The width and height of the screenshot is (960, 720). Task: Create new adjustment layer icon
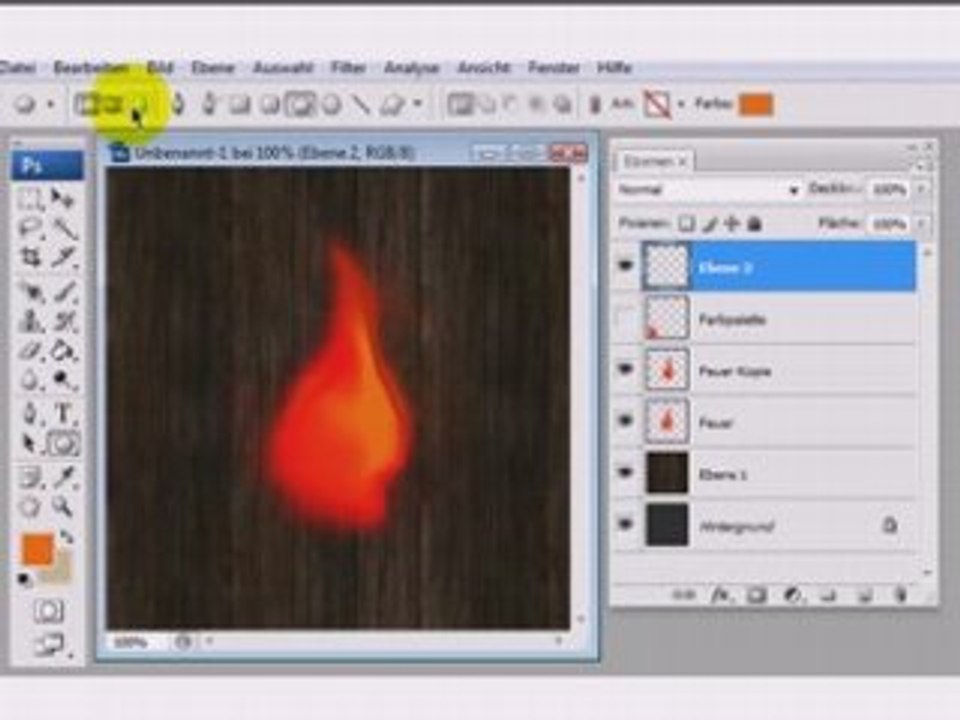click(793, 594)
